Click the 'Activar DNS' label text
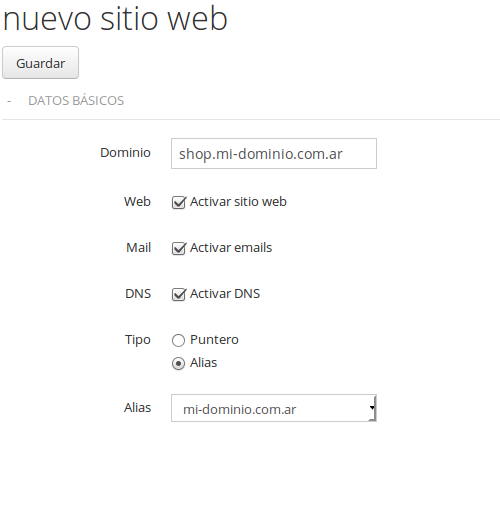The width and height of the screenshot is (500, 529). [x=225, y=294]
